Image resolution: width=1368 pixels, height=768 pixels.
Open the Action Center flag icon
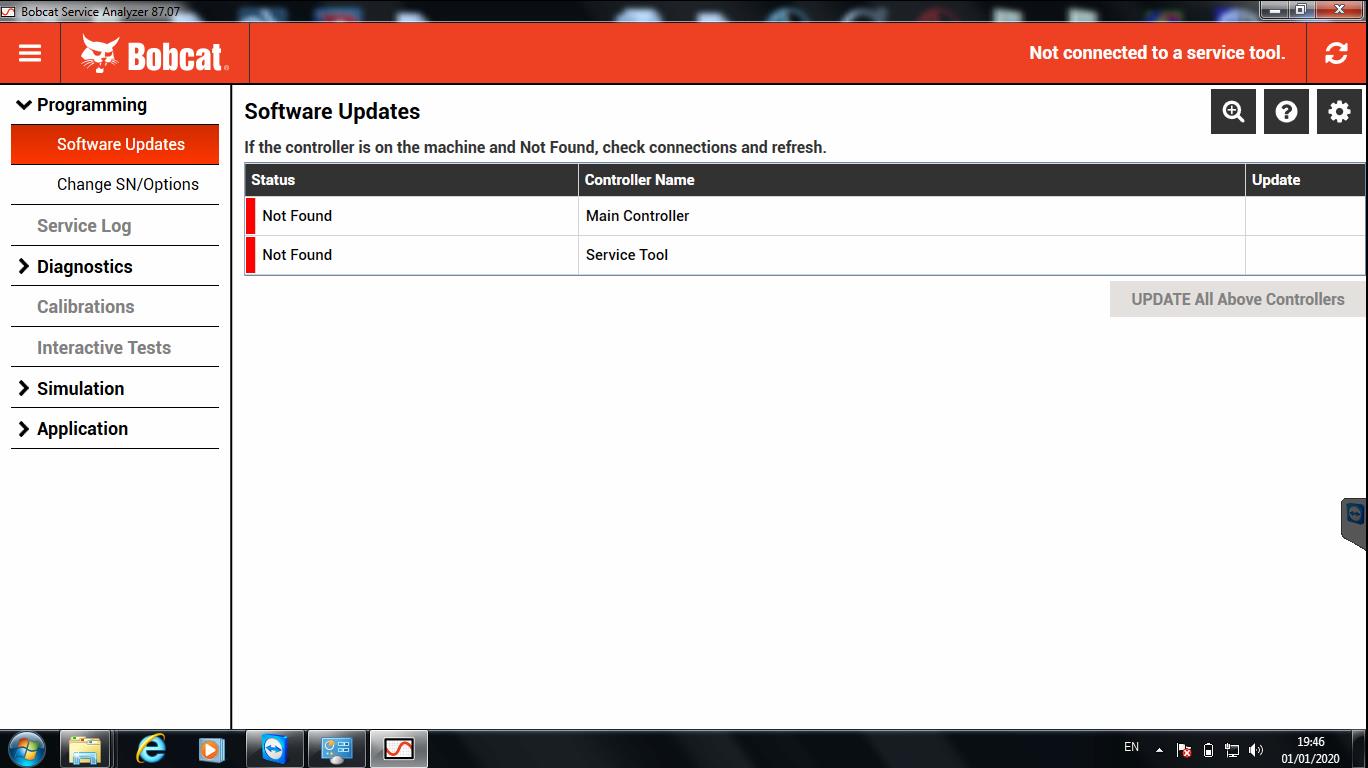(x=1184, y=750)
